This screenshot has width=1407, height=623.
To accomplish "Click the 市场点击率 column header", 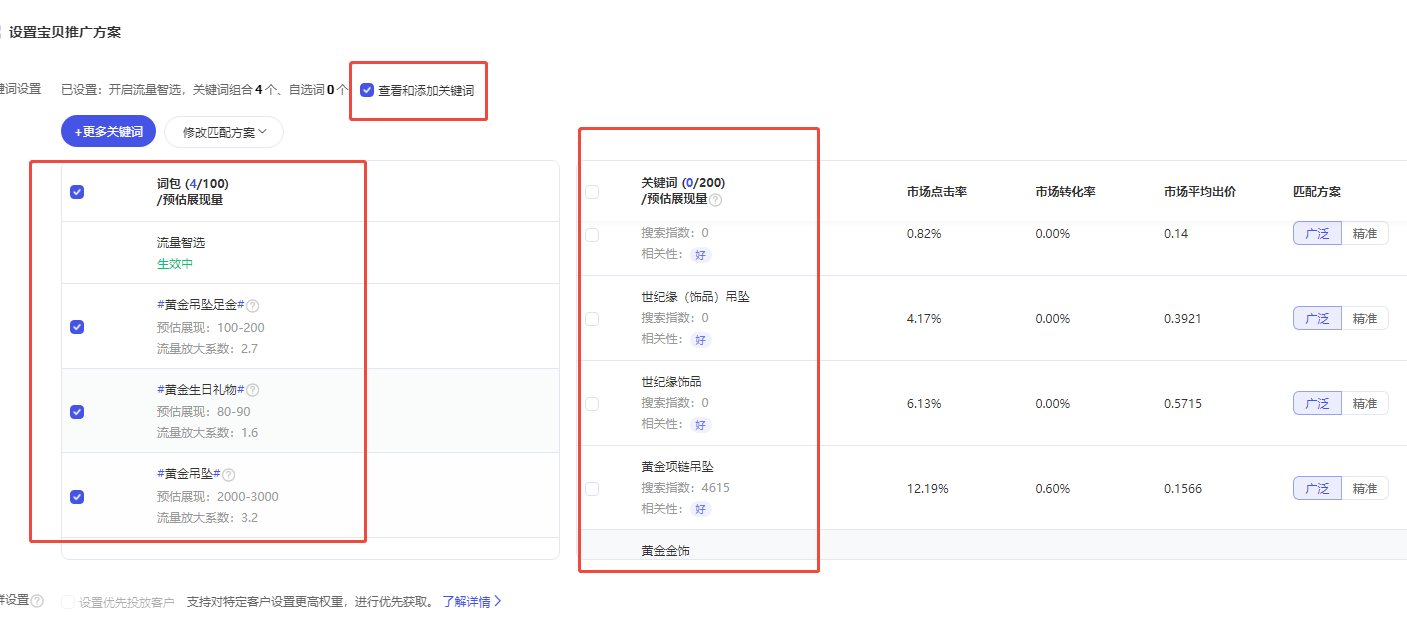I will pos(936,192).
